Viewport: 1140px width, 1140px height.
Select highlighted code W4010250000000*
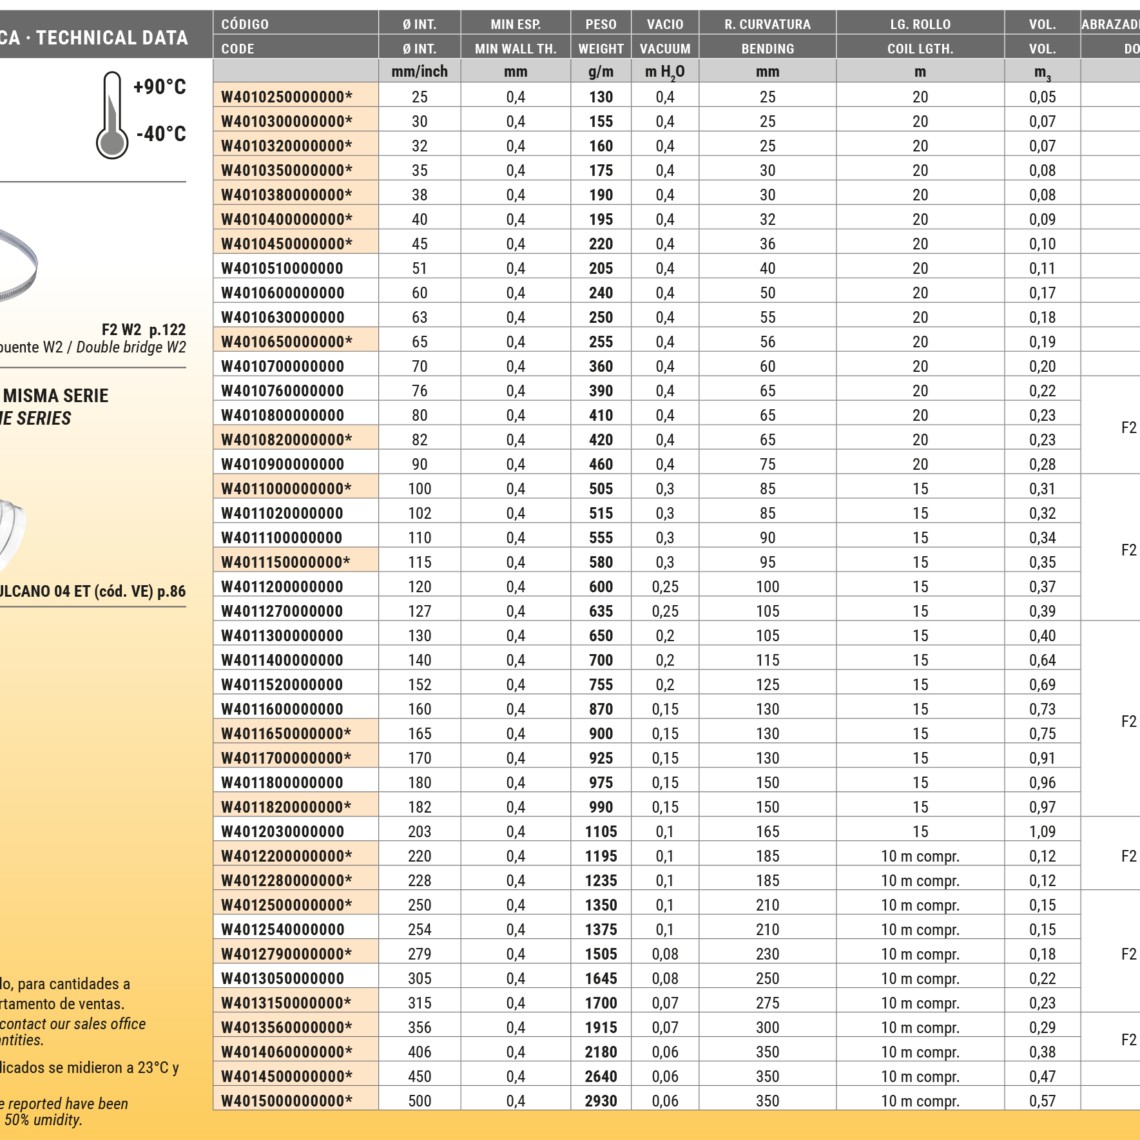click(x=287, y=97)
